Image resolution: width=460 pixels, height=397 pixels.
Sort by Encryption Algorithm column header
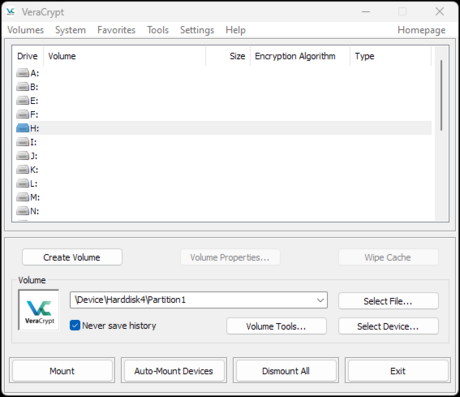pyautogui.click(x=300, y=56)
